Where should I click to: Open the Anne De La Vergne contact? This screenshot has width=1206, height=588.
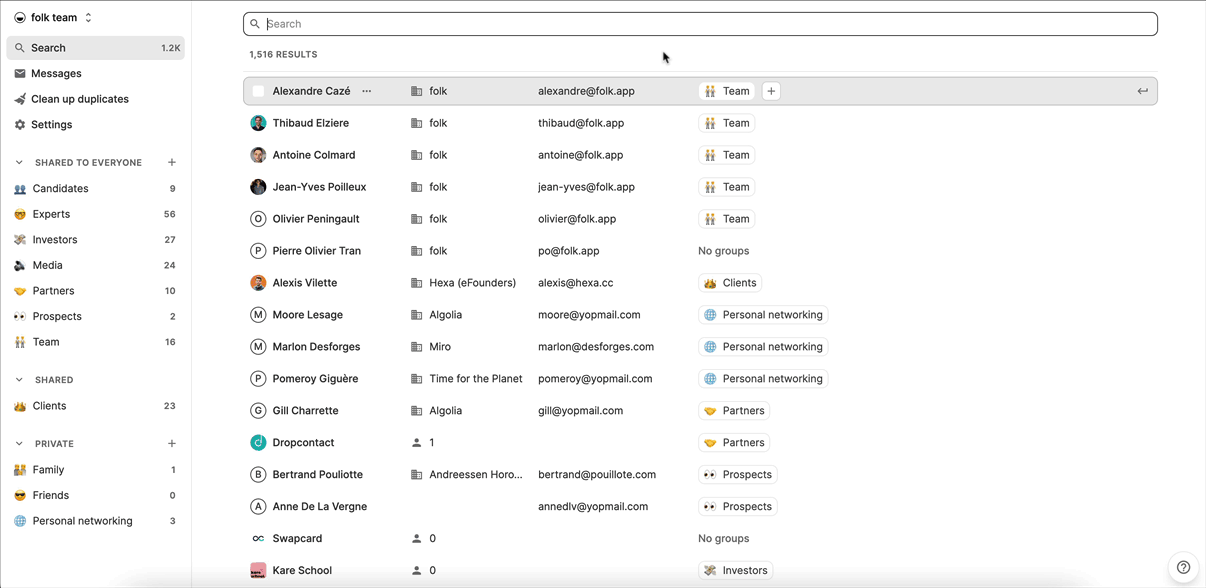(x=320, y=507)
